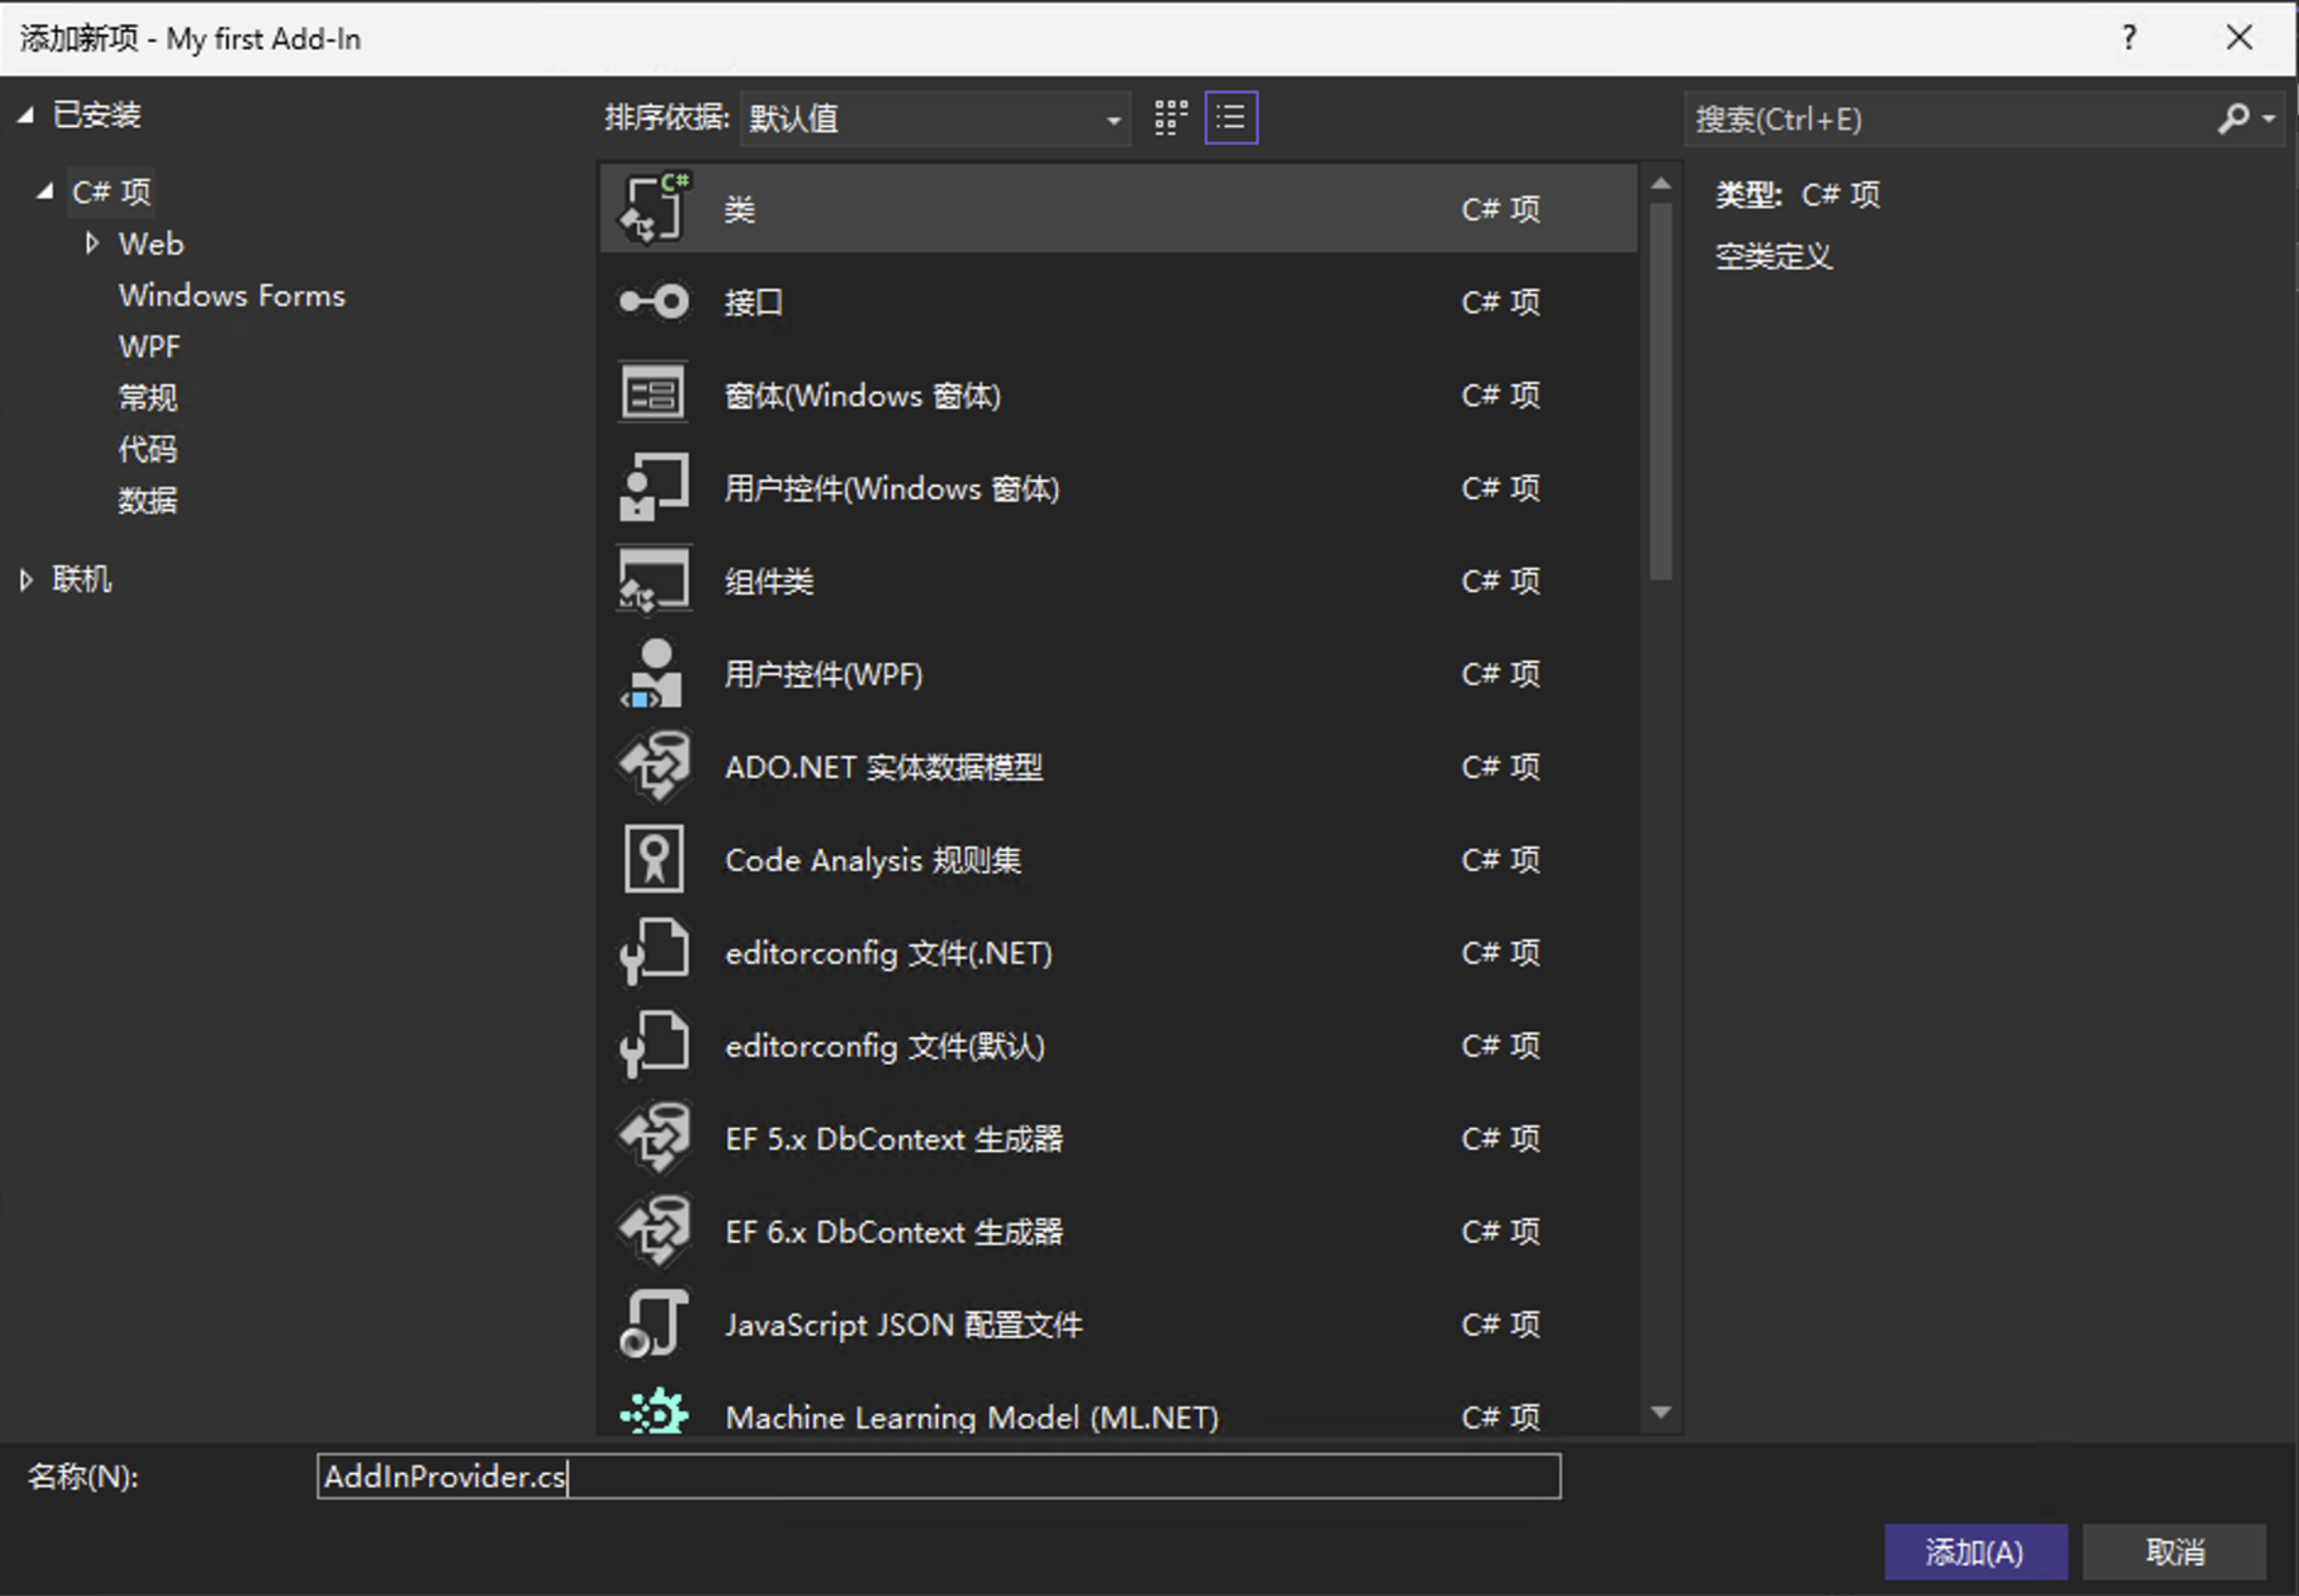2299x1596 pixels.
Task: Click the search magnifier icon
Action: tap(2231, 119)
